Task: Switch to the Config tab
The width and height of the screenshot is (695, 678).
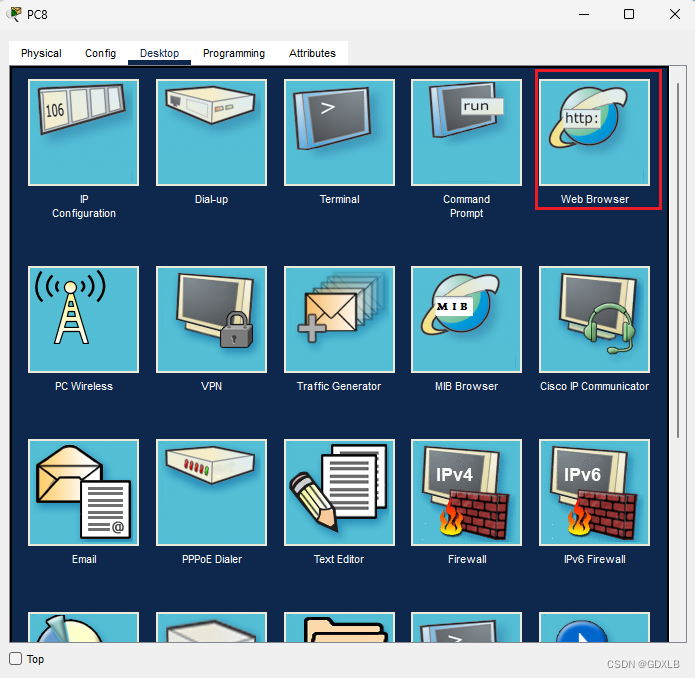Action: [100, 53]
